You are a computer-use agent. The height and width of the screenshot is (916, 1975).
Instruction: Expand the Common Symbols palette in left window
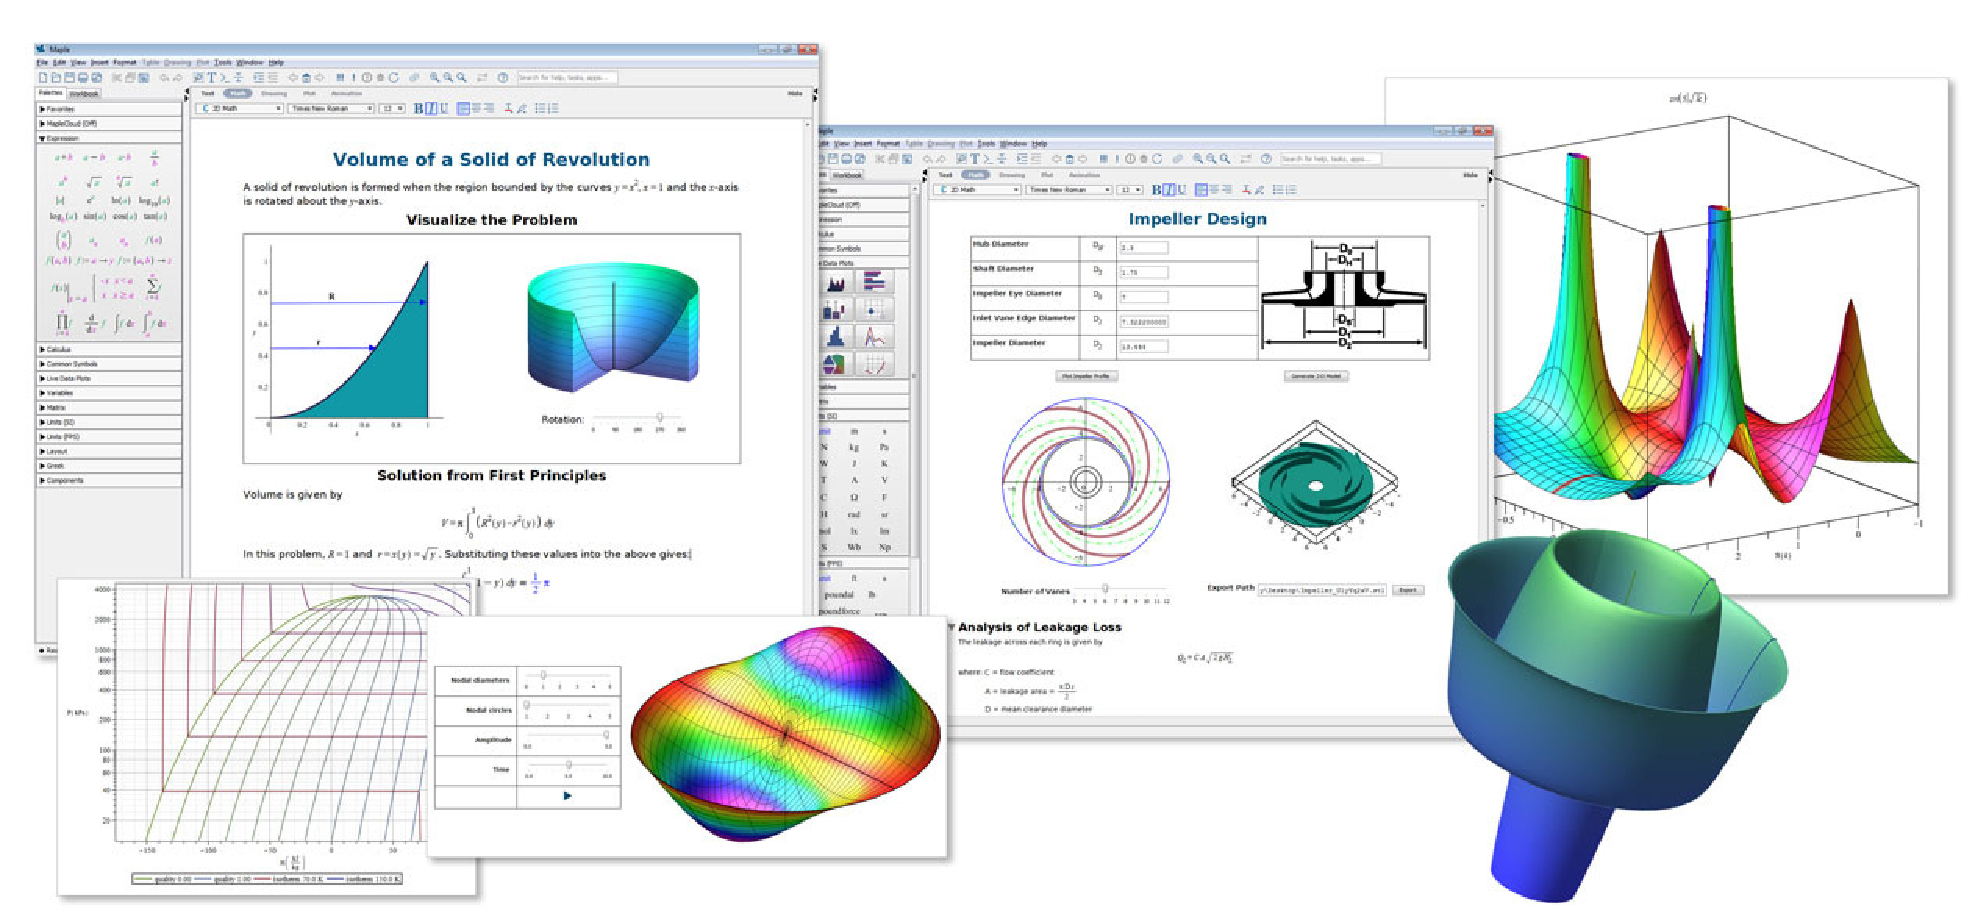(x=109, y=364)
